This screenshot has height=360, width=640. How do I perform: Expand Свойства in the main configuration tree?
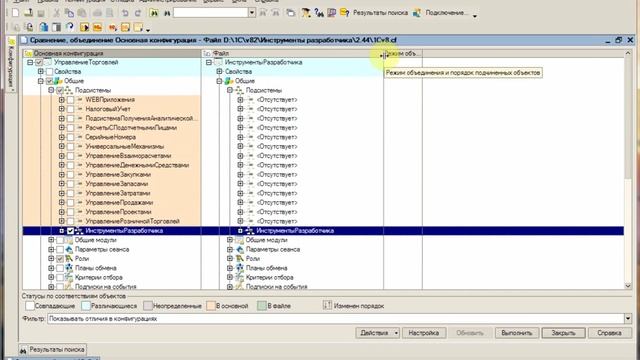pos(41,72)
